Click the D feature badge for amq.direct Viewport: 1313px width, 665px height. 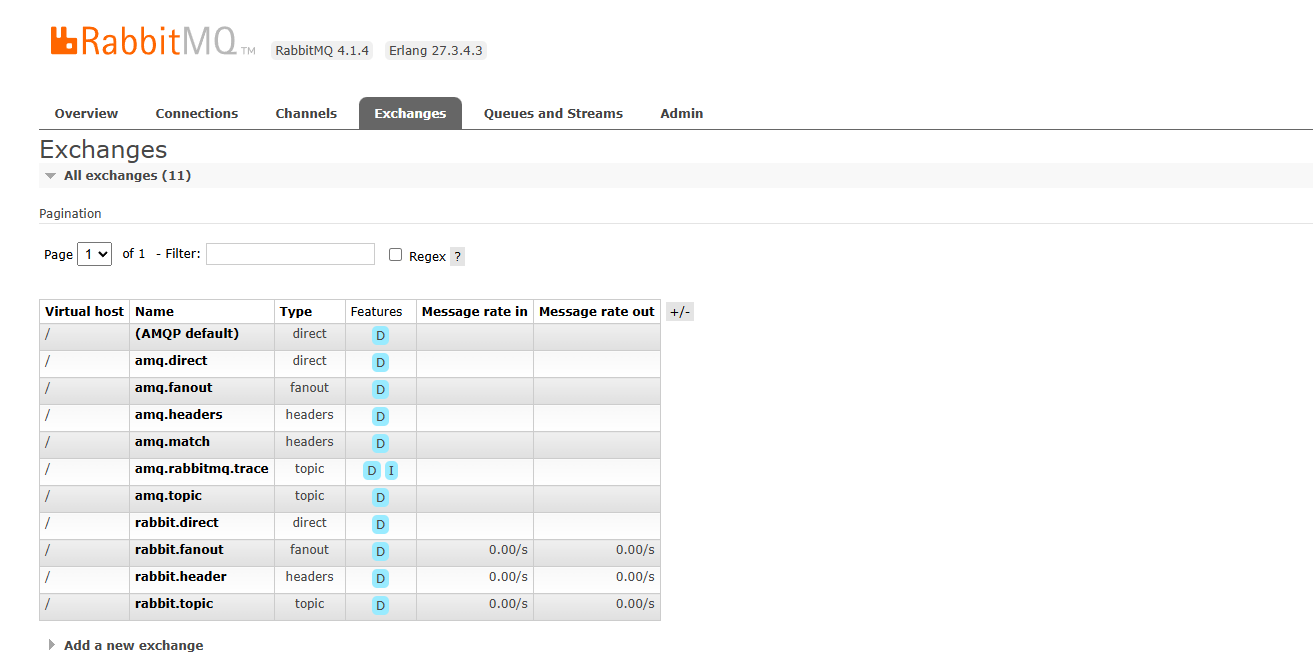point(380,362)
